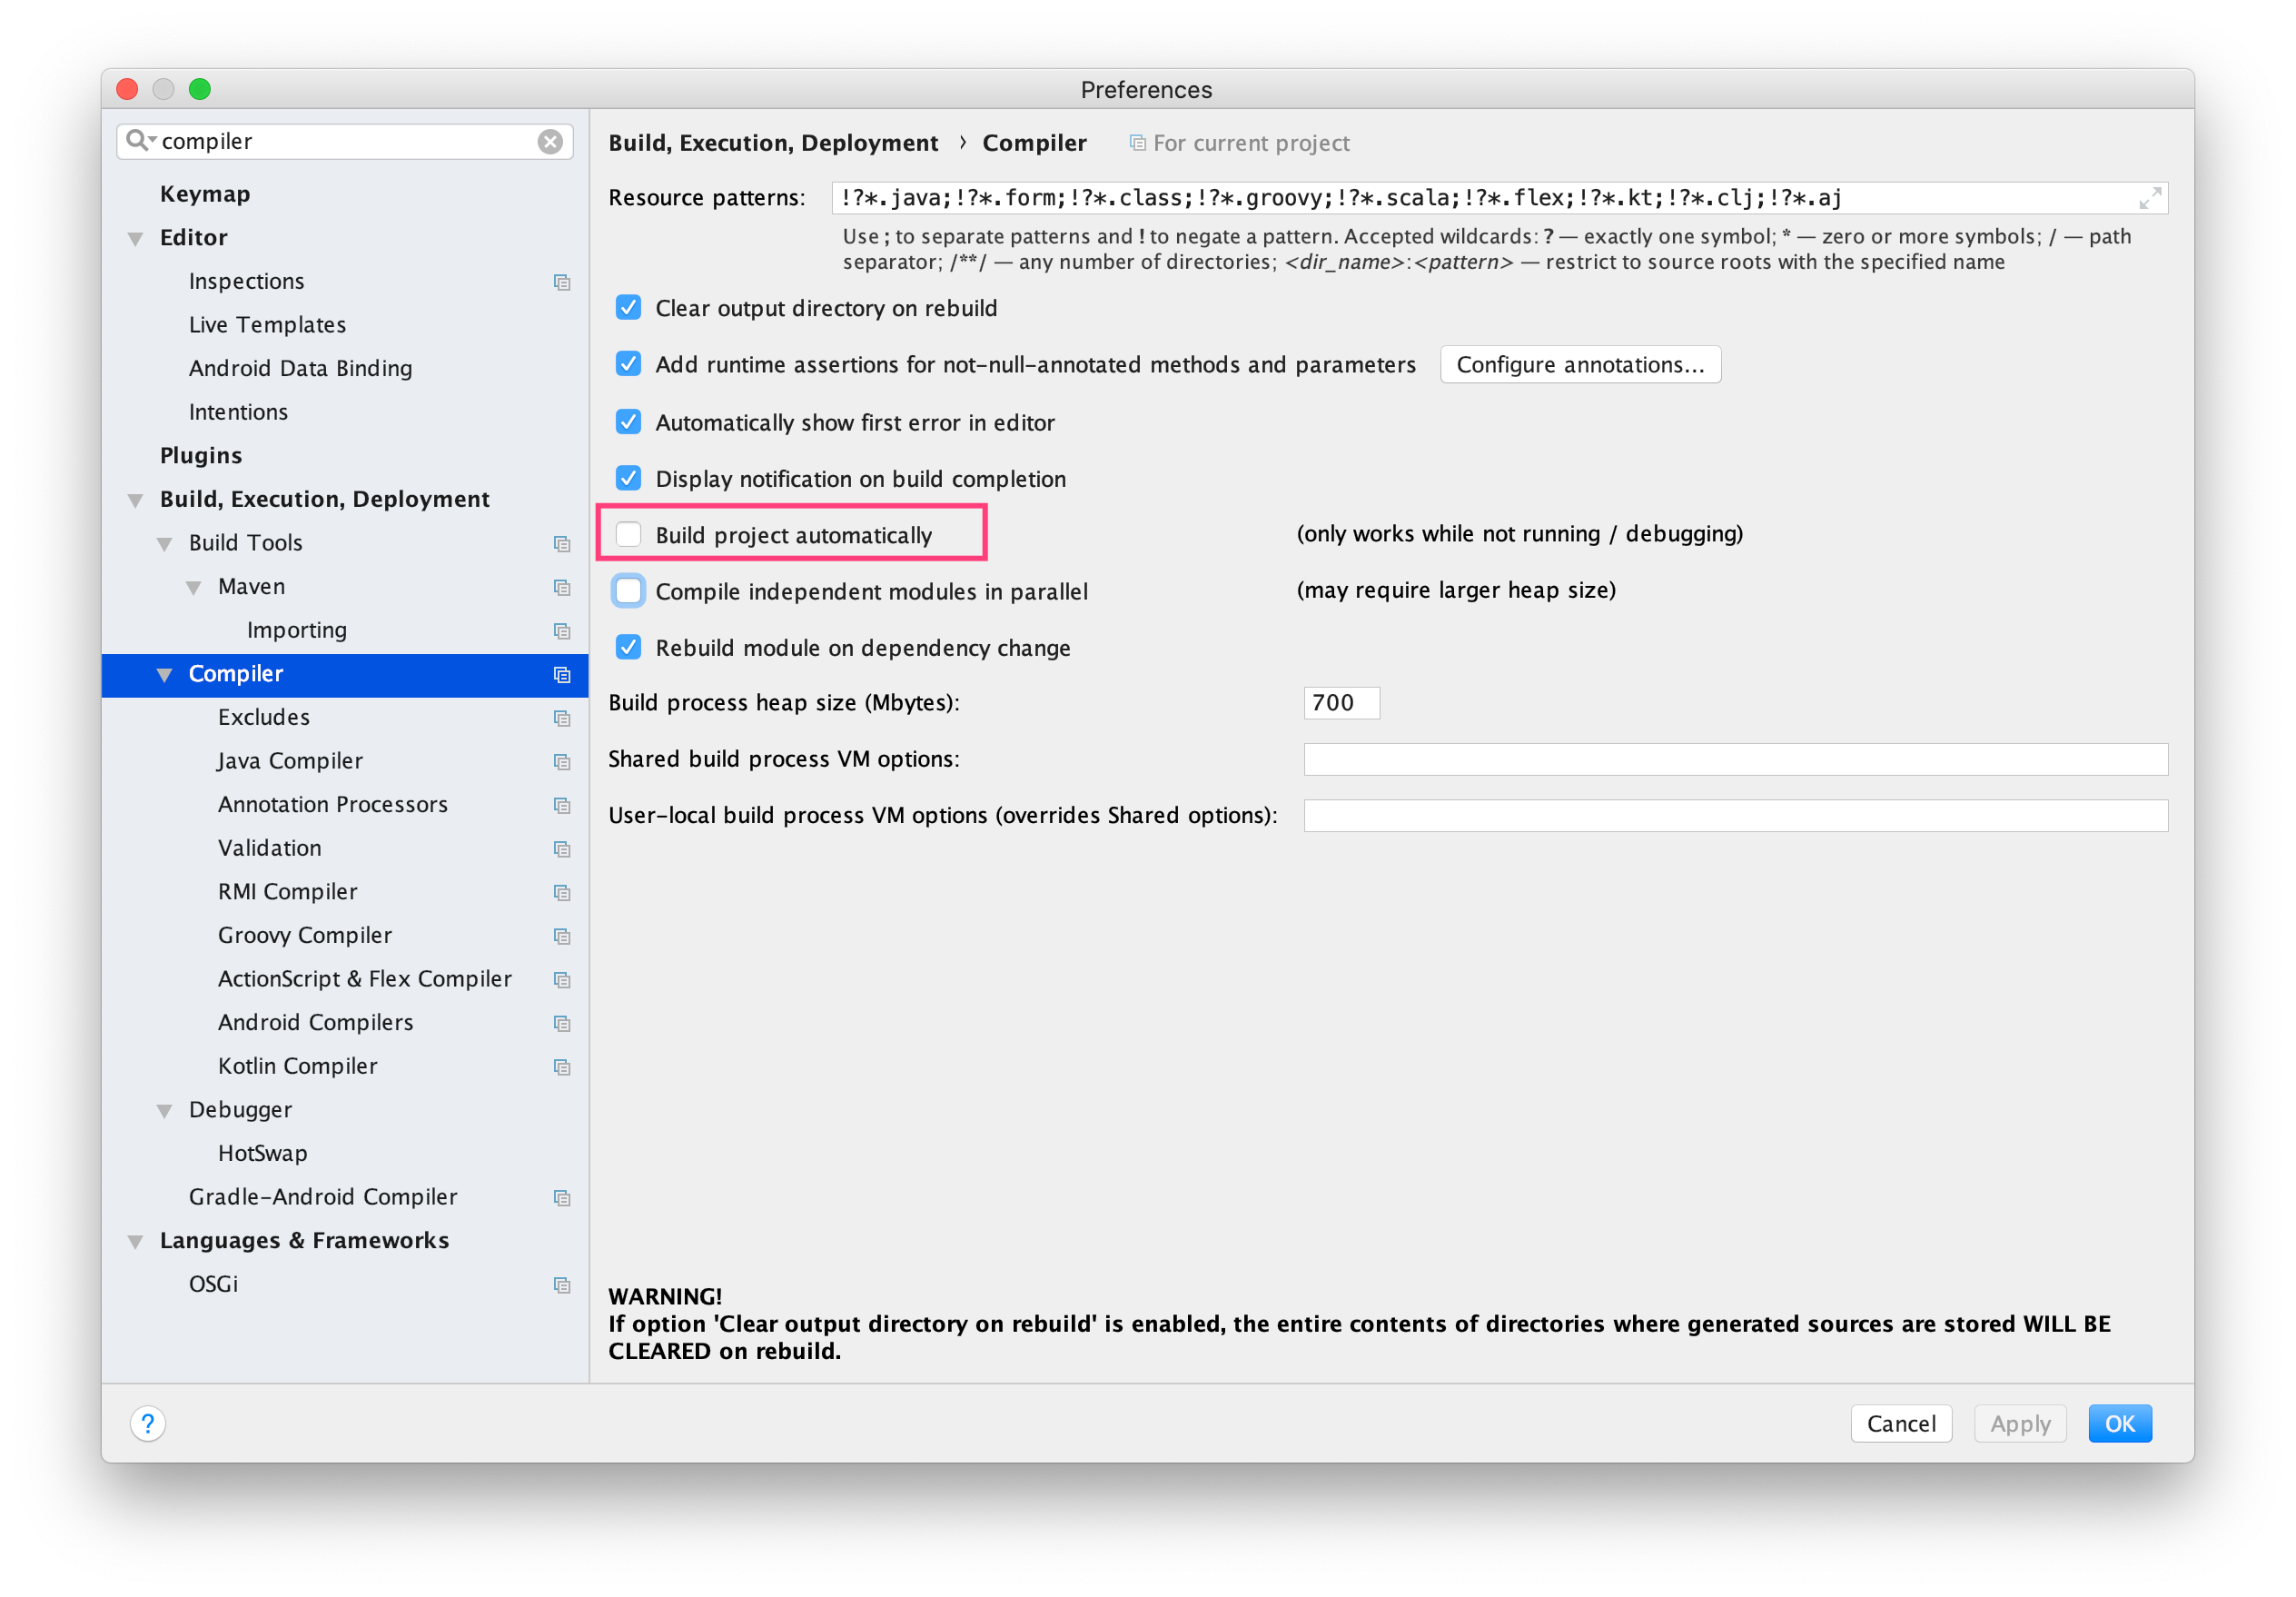Collapse the Editor tree section
Image resolution: width=2296 pixels, height=1597 pixels.
pos(135,239)
